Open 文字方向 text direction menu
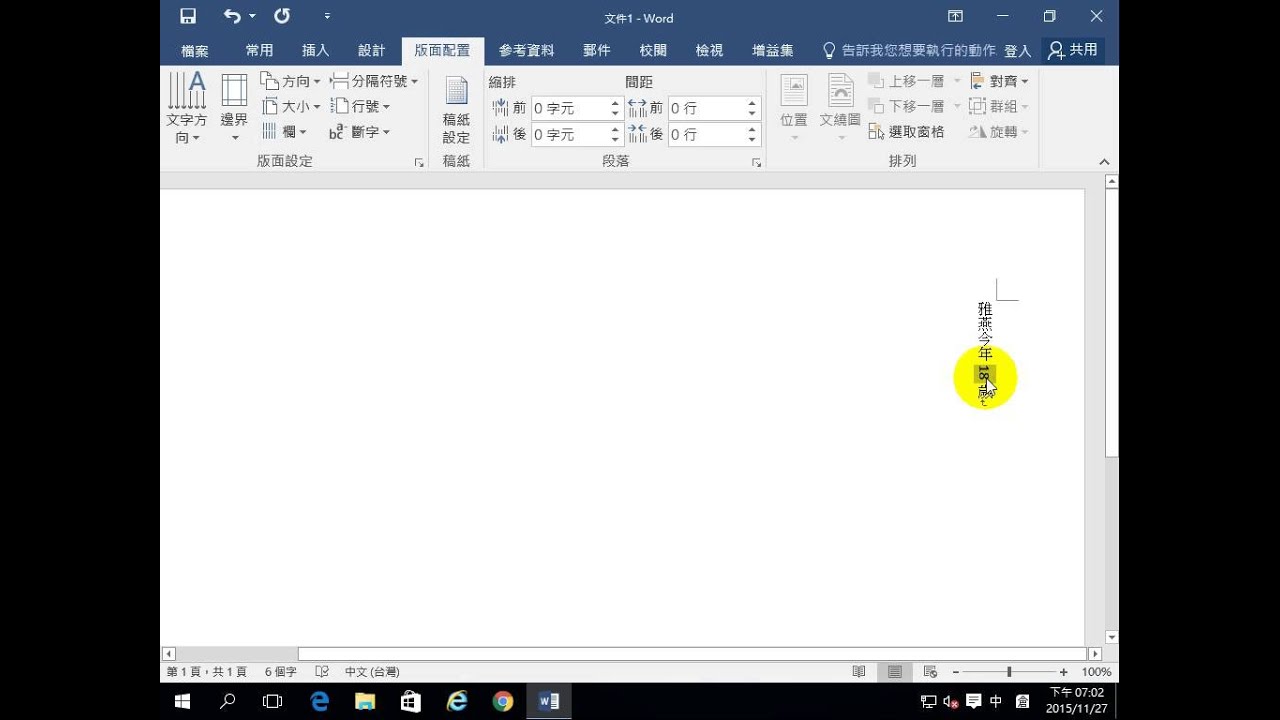The height and width of the screenshot is (720, 1280). [x=186, y=108]
